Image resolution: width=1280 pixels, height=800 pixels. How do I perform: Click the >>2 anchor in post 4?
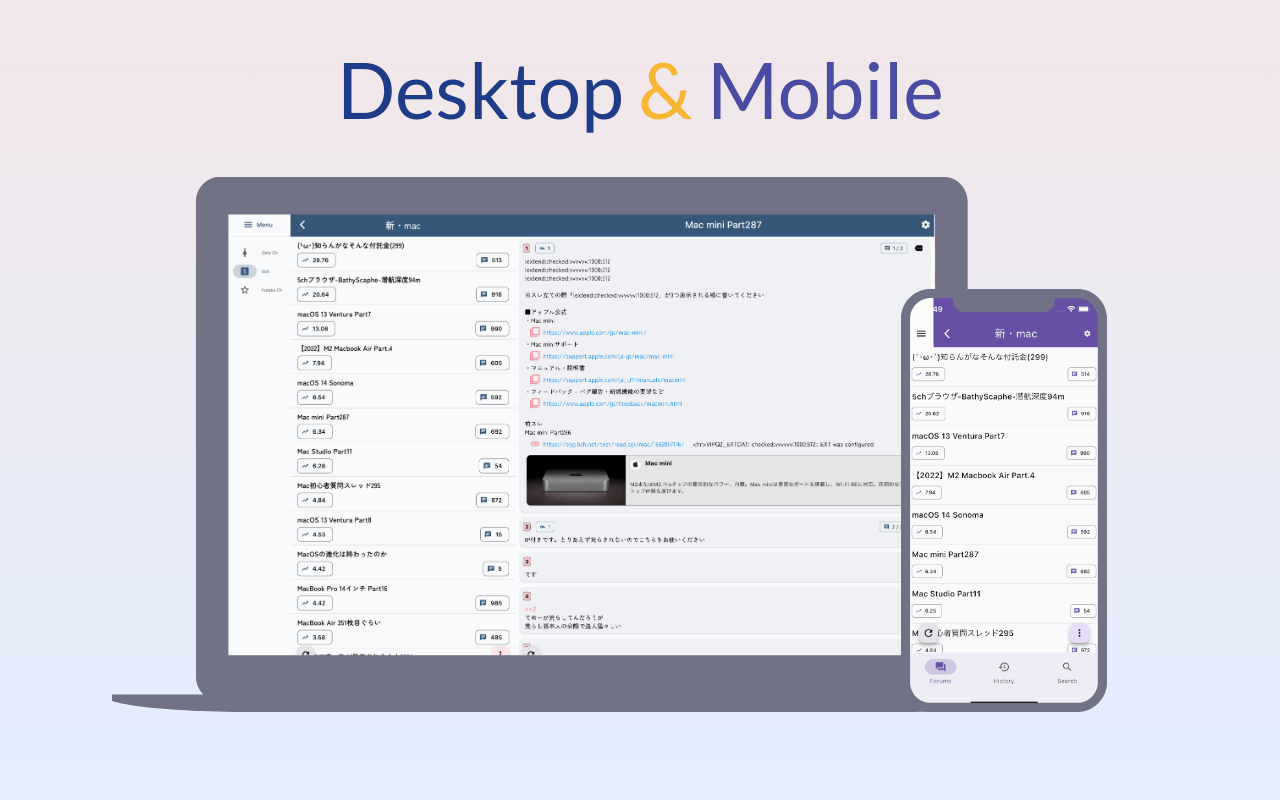pos(530,609)
